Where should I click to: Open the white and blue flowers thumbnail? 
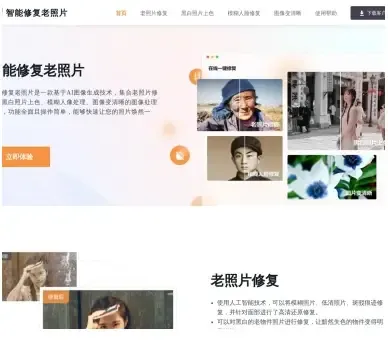332,177
